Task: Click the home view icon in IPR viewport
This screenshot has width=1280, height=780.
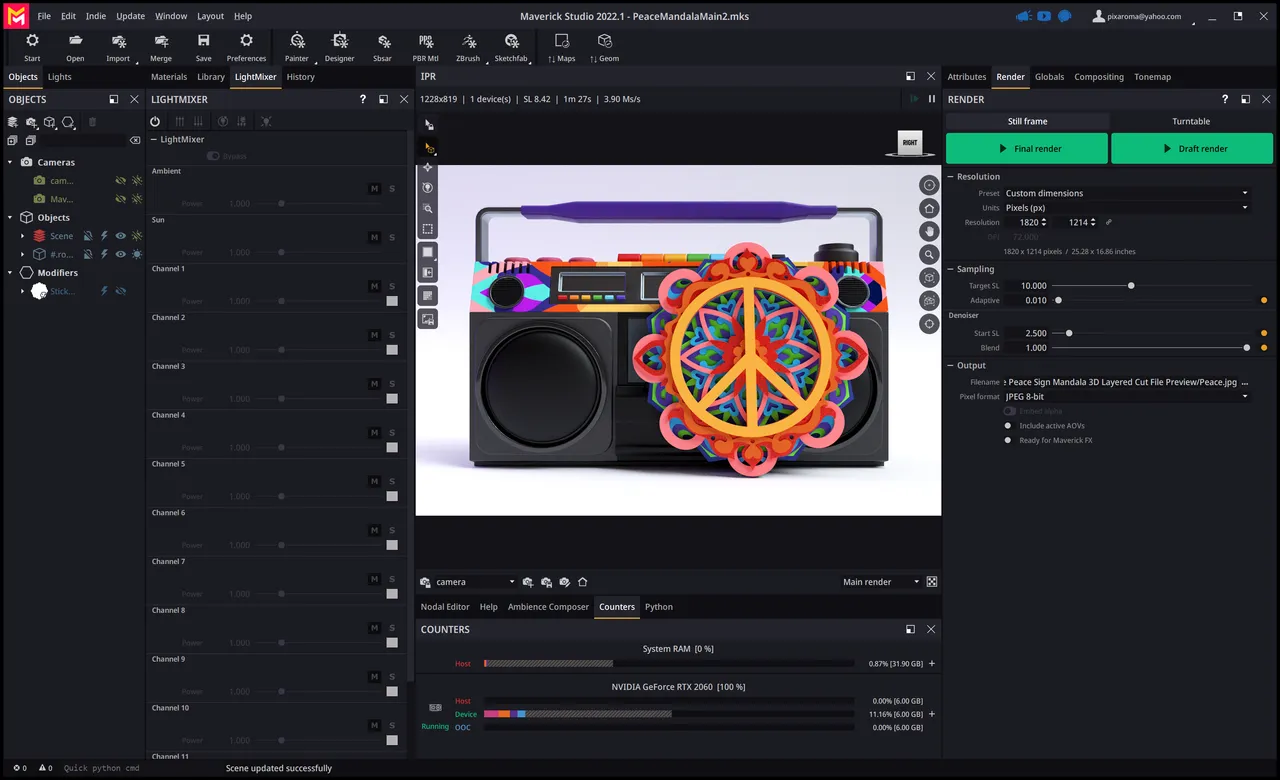Action: click(x=929, y=208)
